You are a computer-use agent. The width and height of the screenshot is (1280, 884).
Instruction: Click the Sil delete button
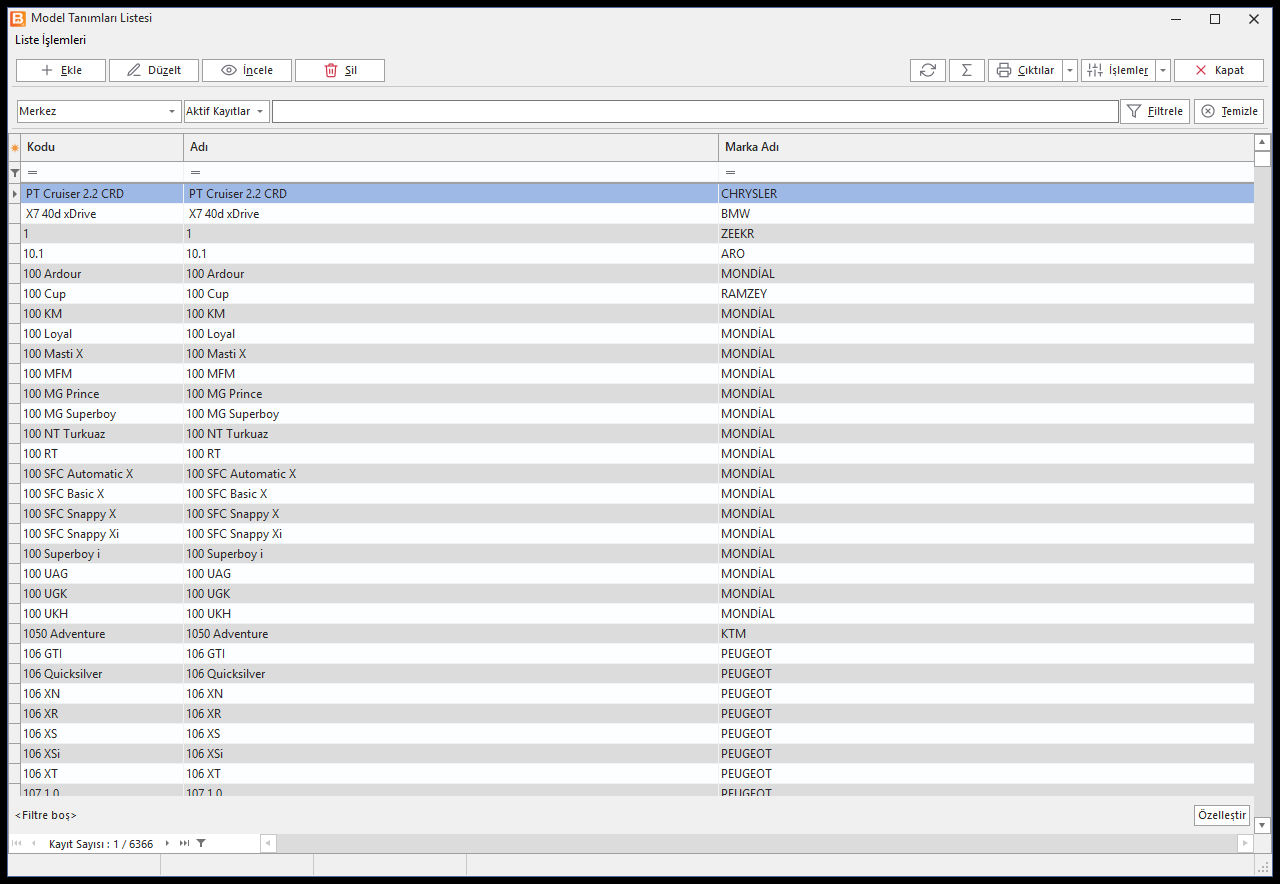click(340, 70)
